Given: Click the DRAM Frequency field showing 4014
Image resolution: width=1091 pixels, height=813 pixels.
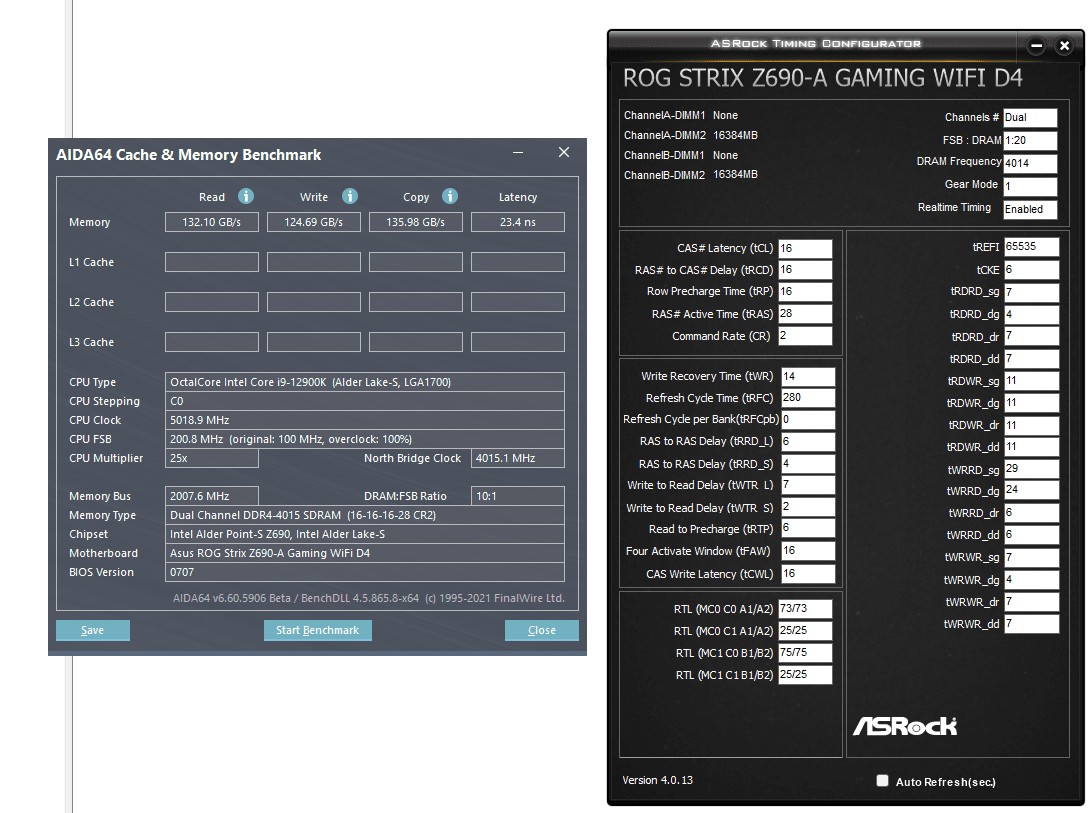Looking at the screenshot, I should pyautogui.click(x=1030, y=164).
